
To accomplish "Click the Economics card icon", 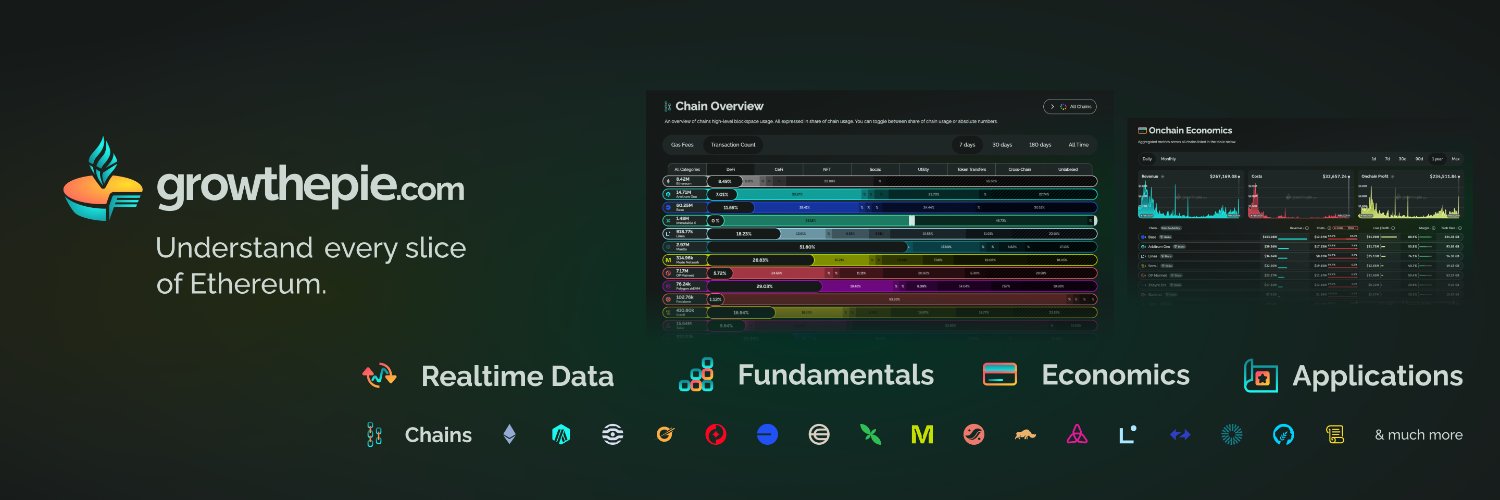I will click(1000, 375).
